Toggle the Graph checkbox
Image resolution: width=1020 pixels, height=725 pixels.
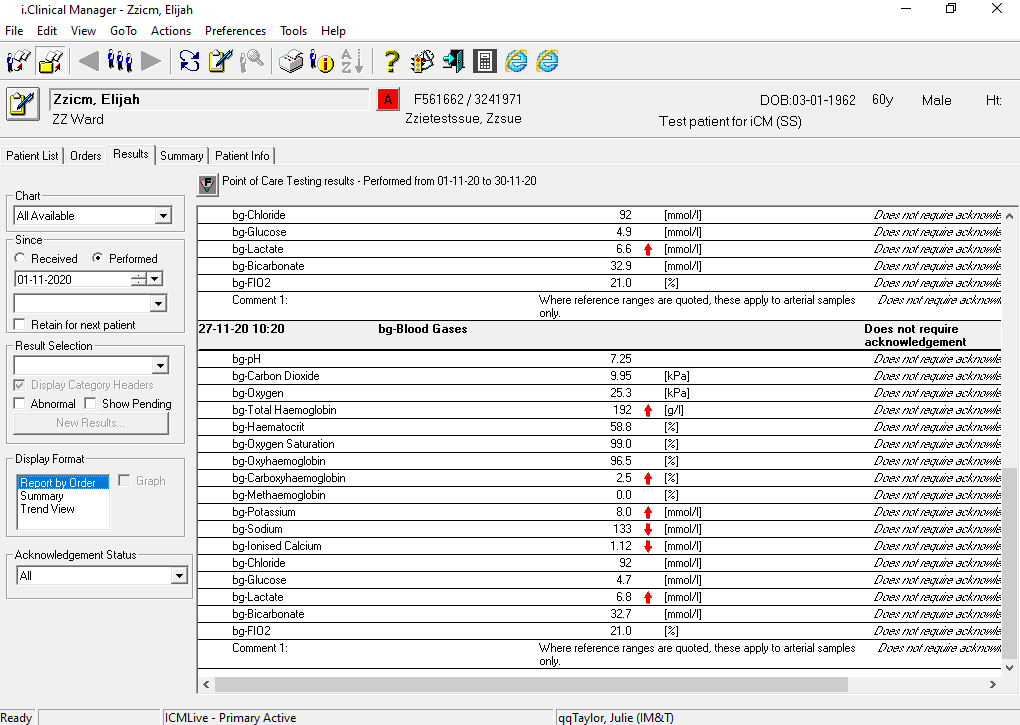(124, 481)
